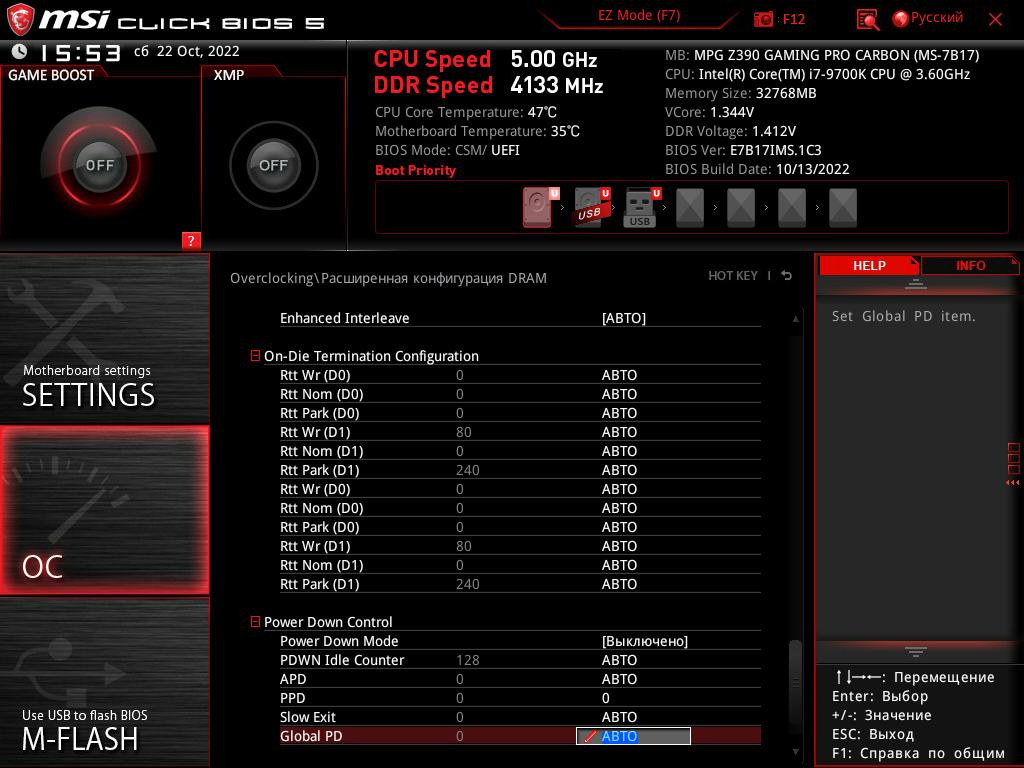Click the bottom help panel grip handle

click(916, 652)
